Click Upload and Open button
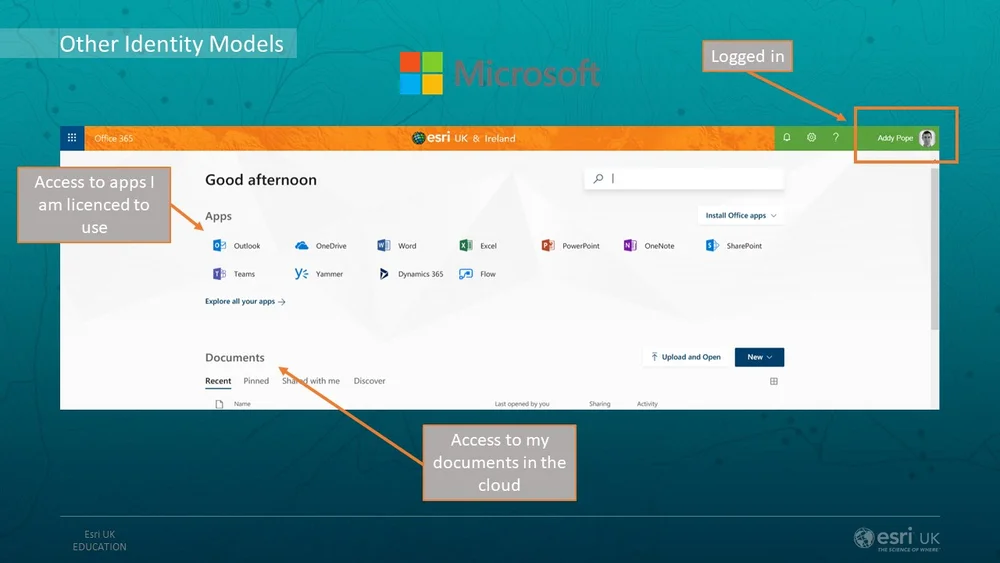 coord(686,357)
